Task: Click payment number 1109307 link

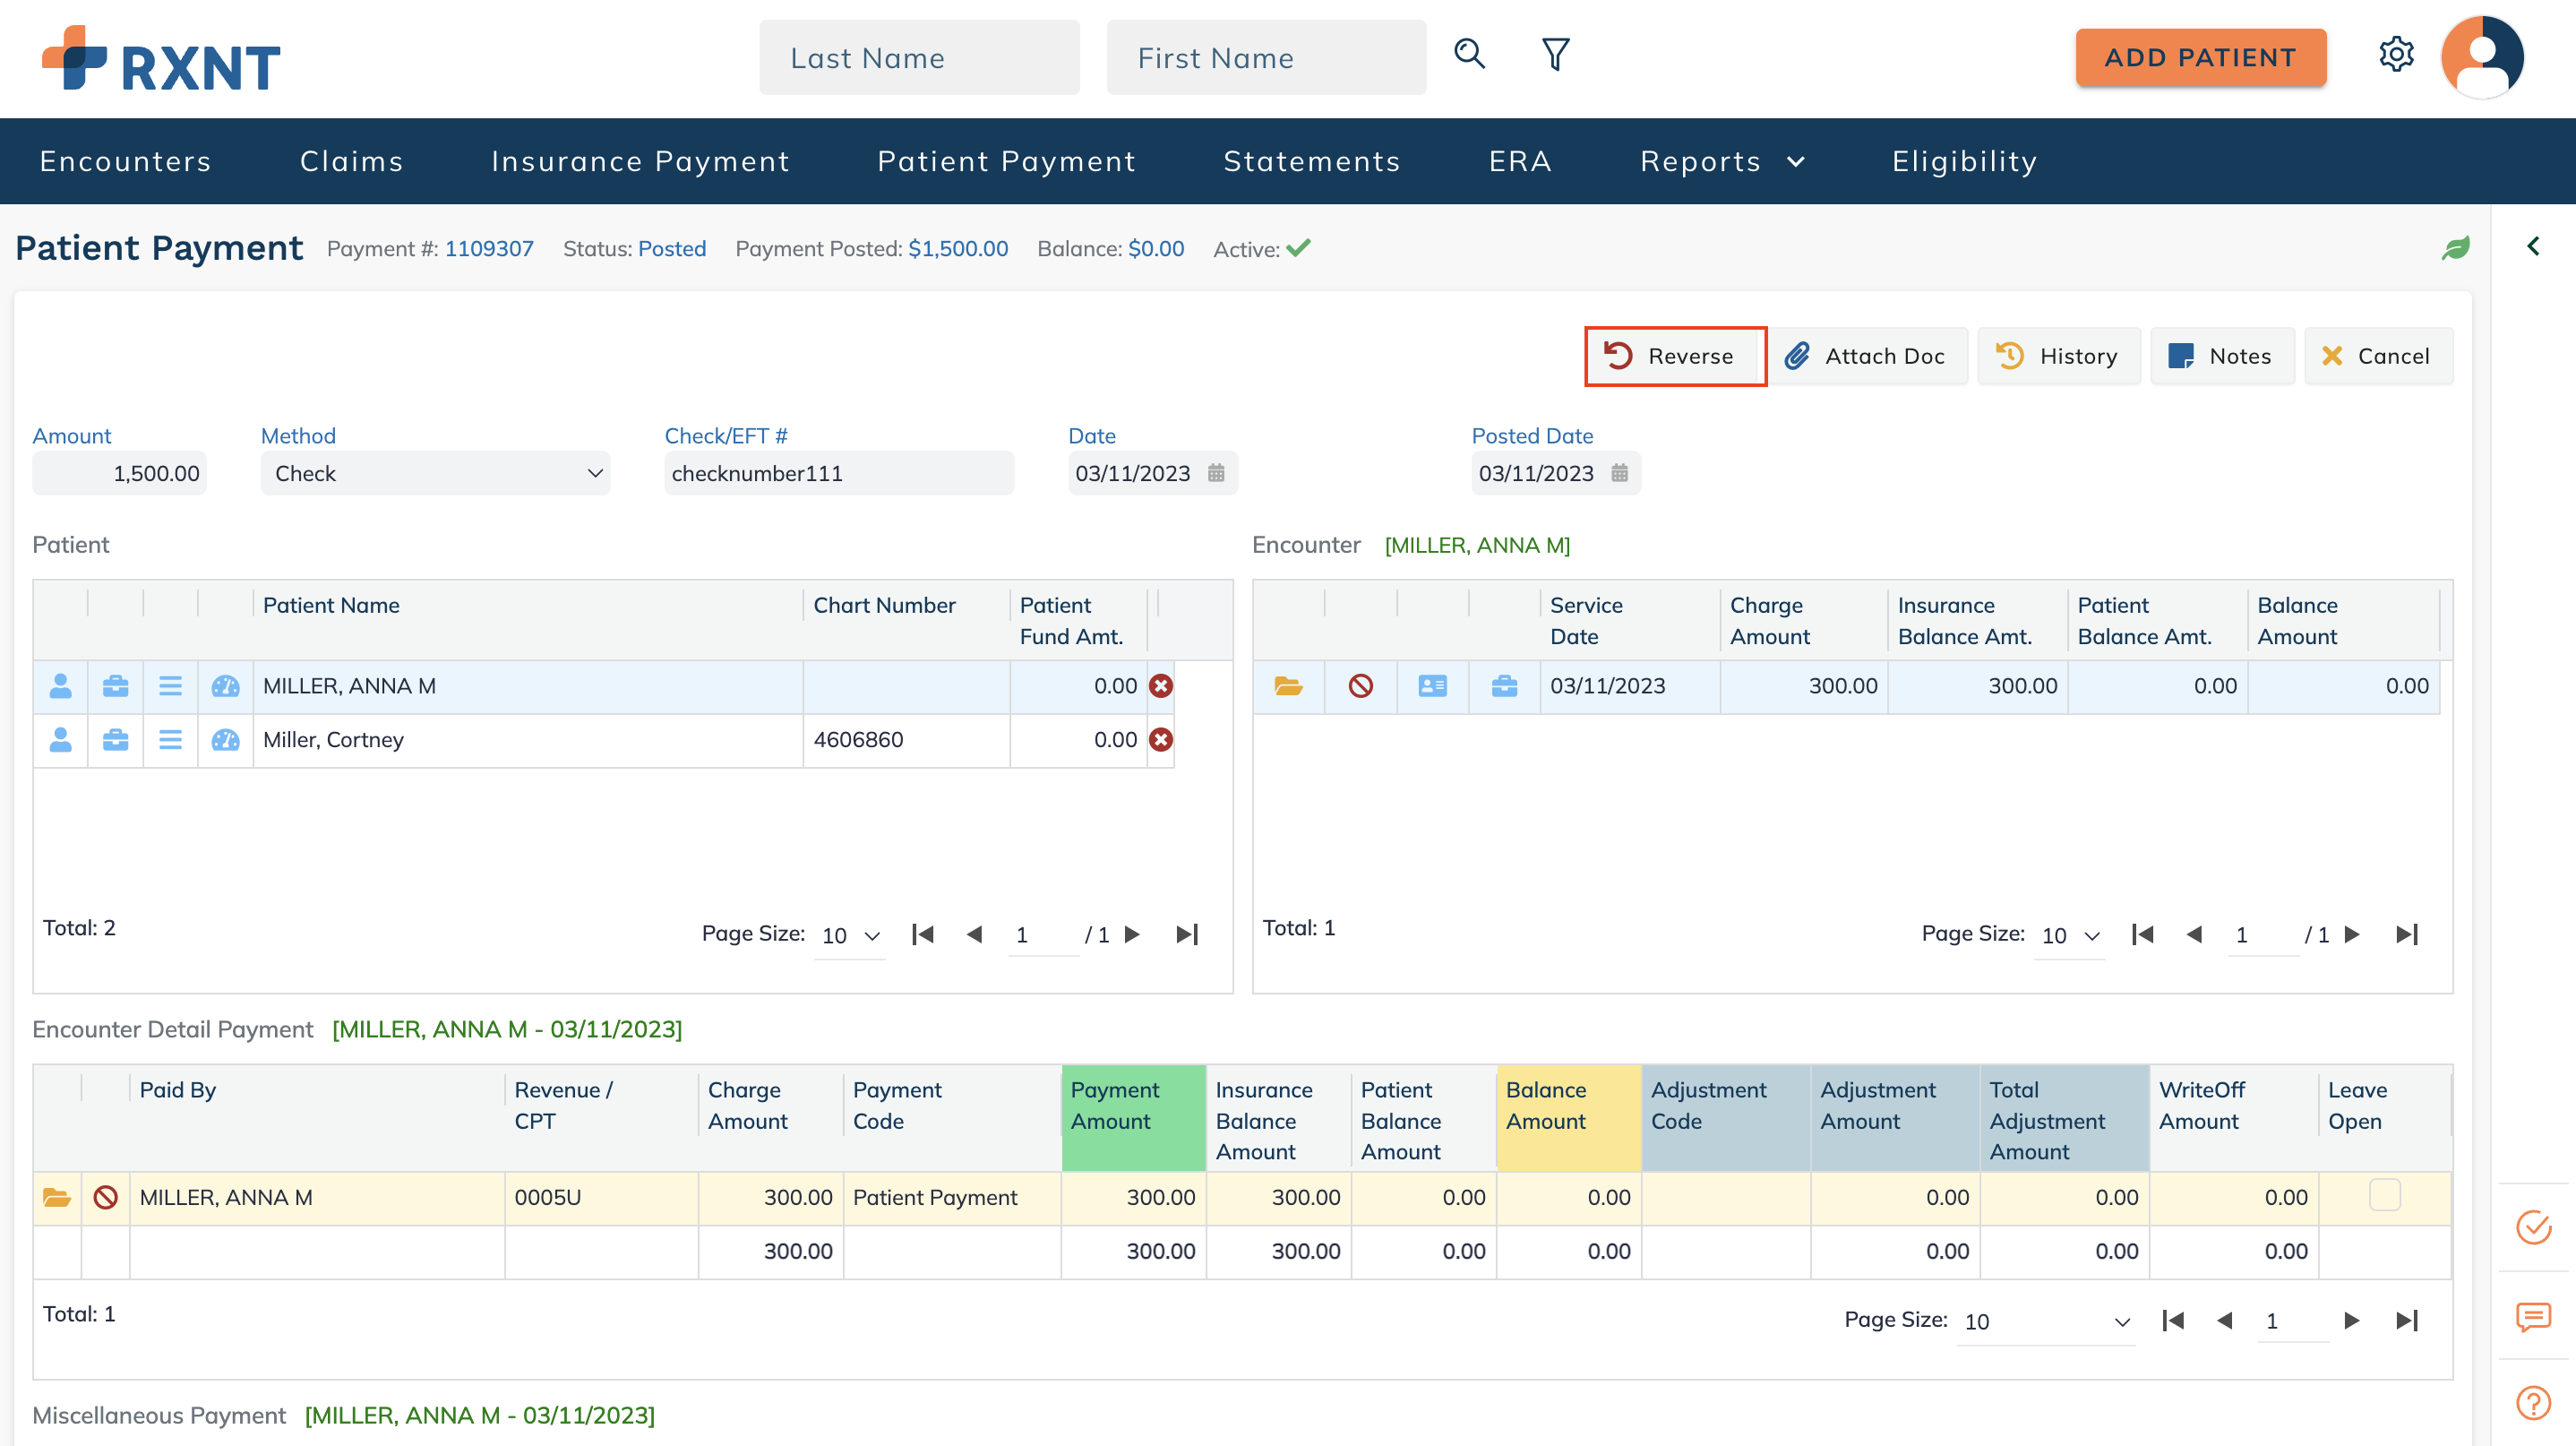Action: (x=489, y=249)
